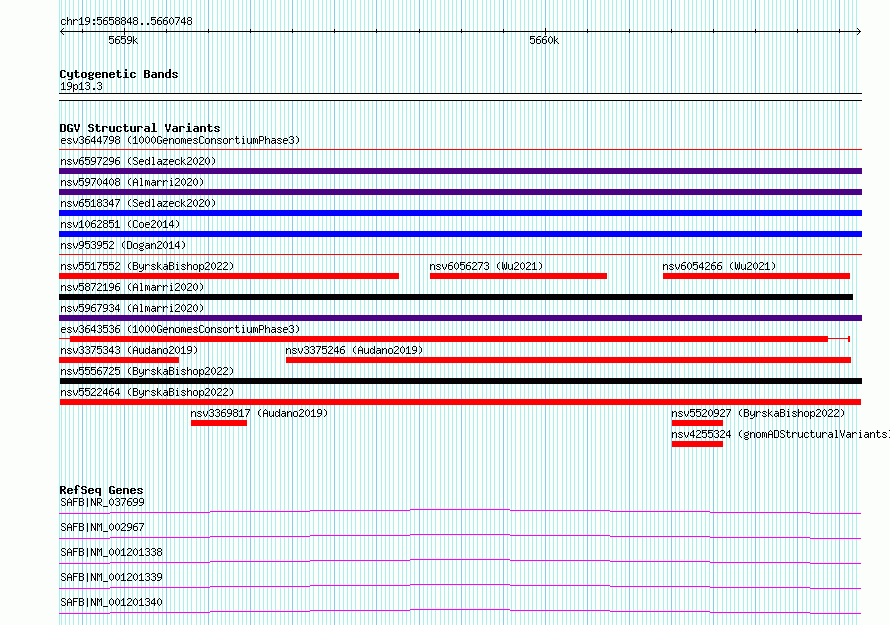Image resolution: width=890 pixels, height=625 pixels.
Task: Open variant nsv4255324 (gnomADStructuralVariants)
Action: tap(780, 434)
